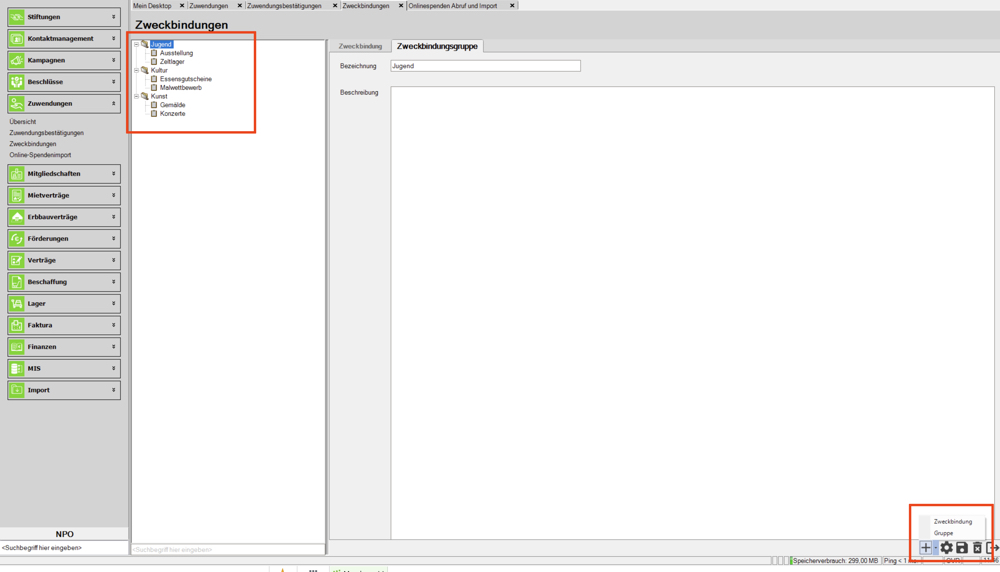Select Zweckbindung in the popup menu
1000x572 pixels.
click(x=952, y=521)
